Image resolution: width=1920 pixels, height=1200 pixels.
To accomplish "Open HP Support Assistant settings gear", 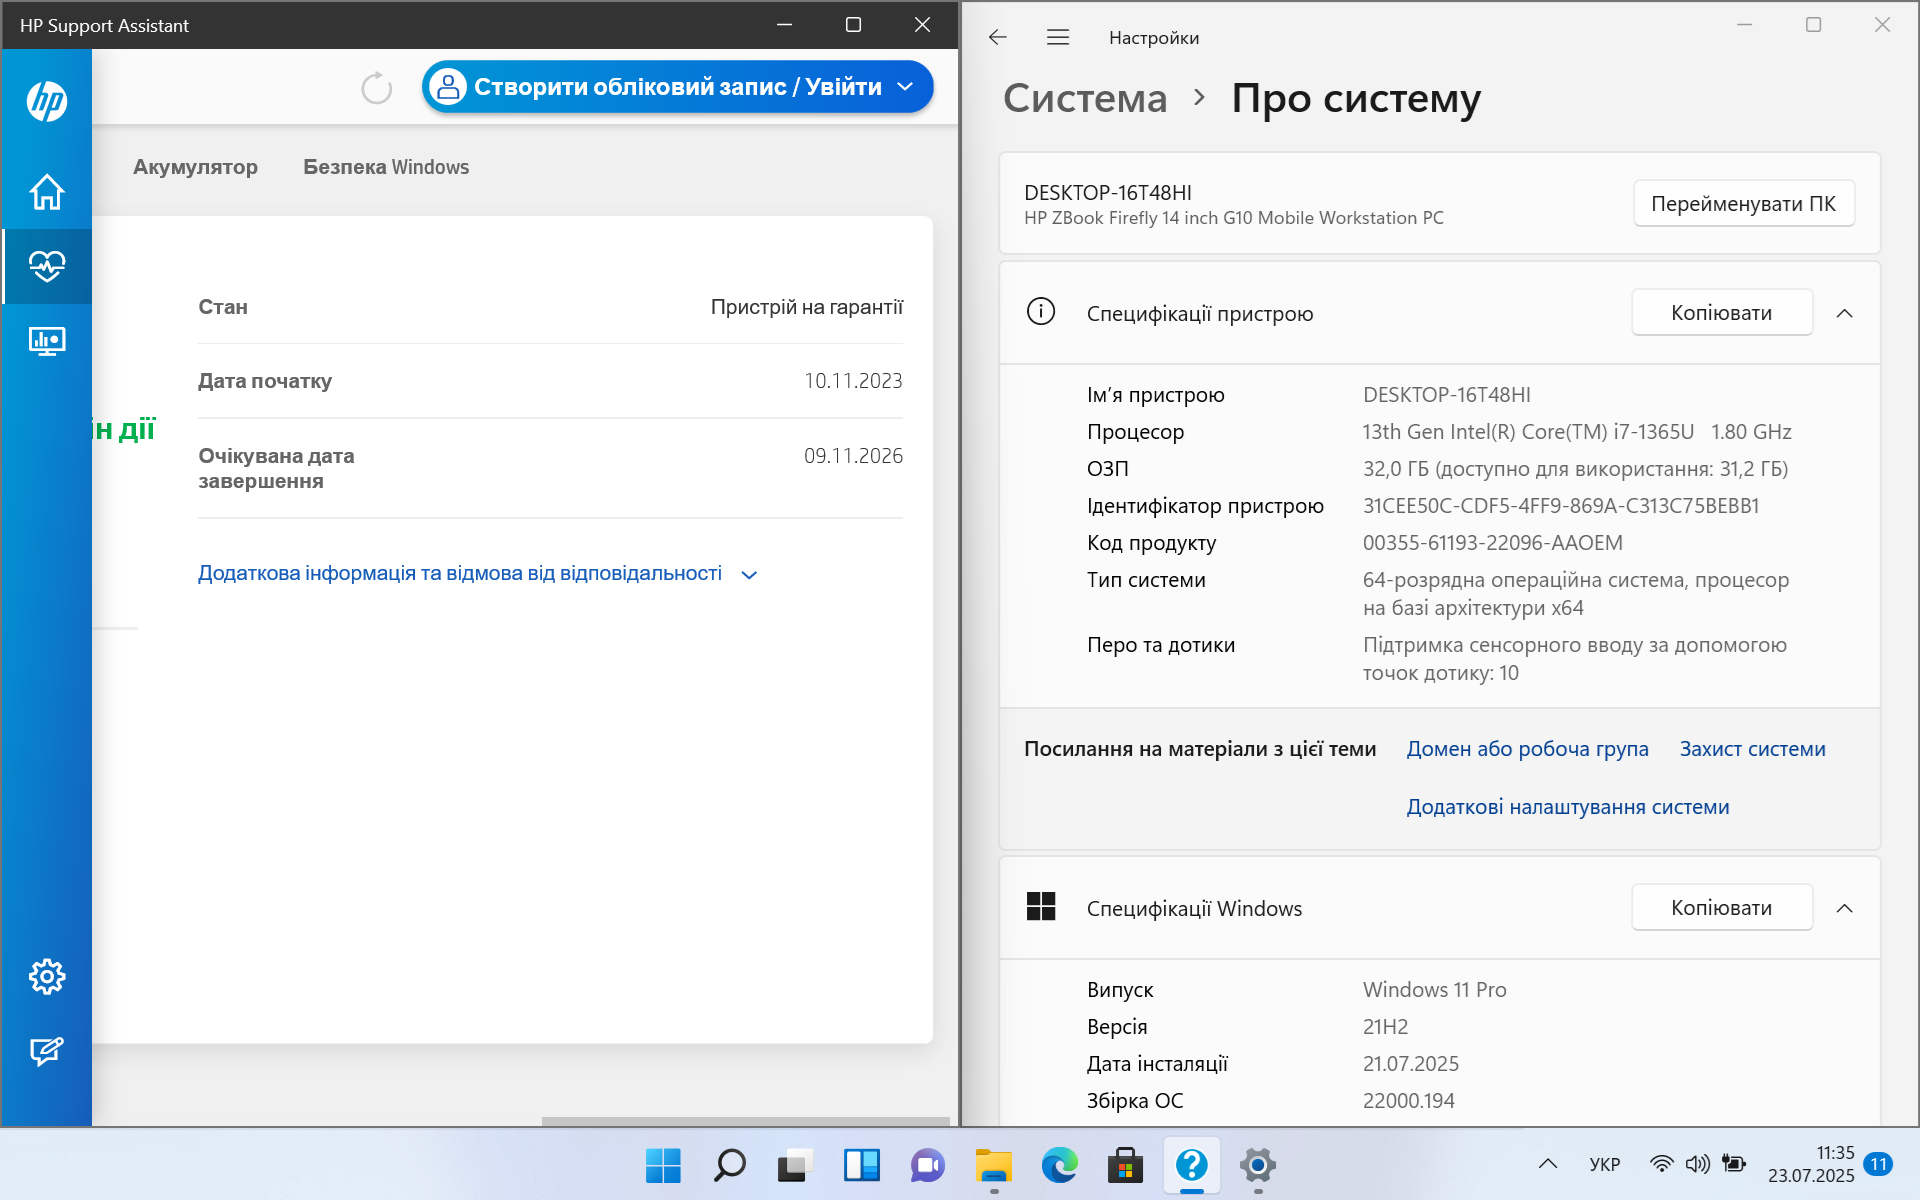I will (47, 976).
